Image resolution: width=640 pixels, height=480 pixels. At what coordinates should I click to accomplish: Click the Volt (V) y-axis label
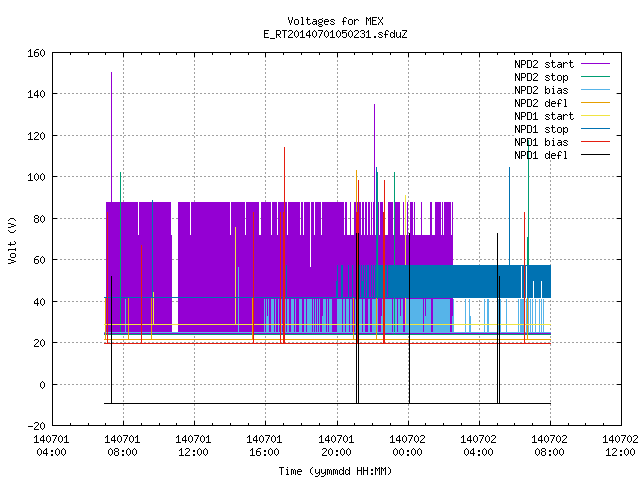pyautogui.click(x=12, y=240)
